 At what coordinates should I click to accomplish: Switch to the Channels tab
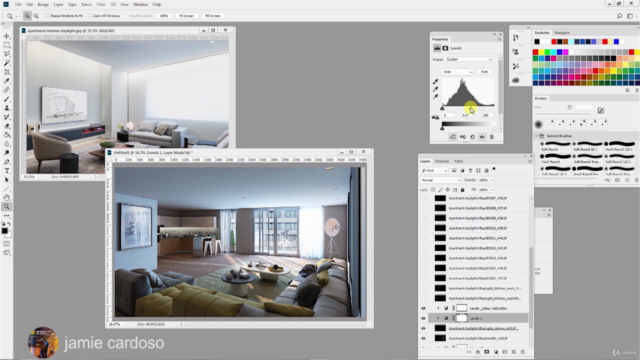coord(442,161)
